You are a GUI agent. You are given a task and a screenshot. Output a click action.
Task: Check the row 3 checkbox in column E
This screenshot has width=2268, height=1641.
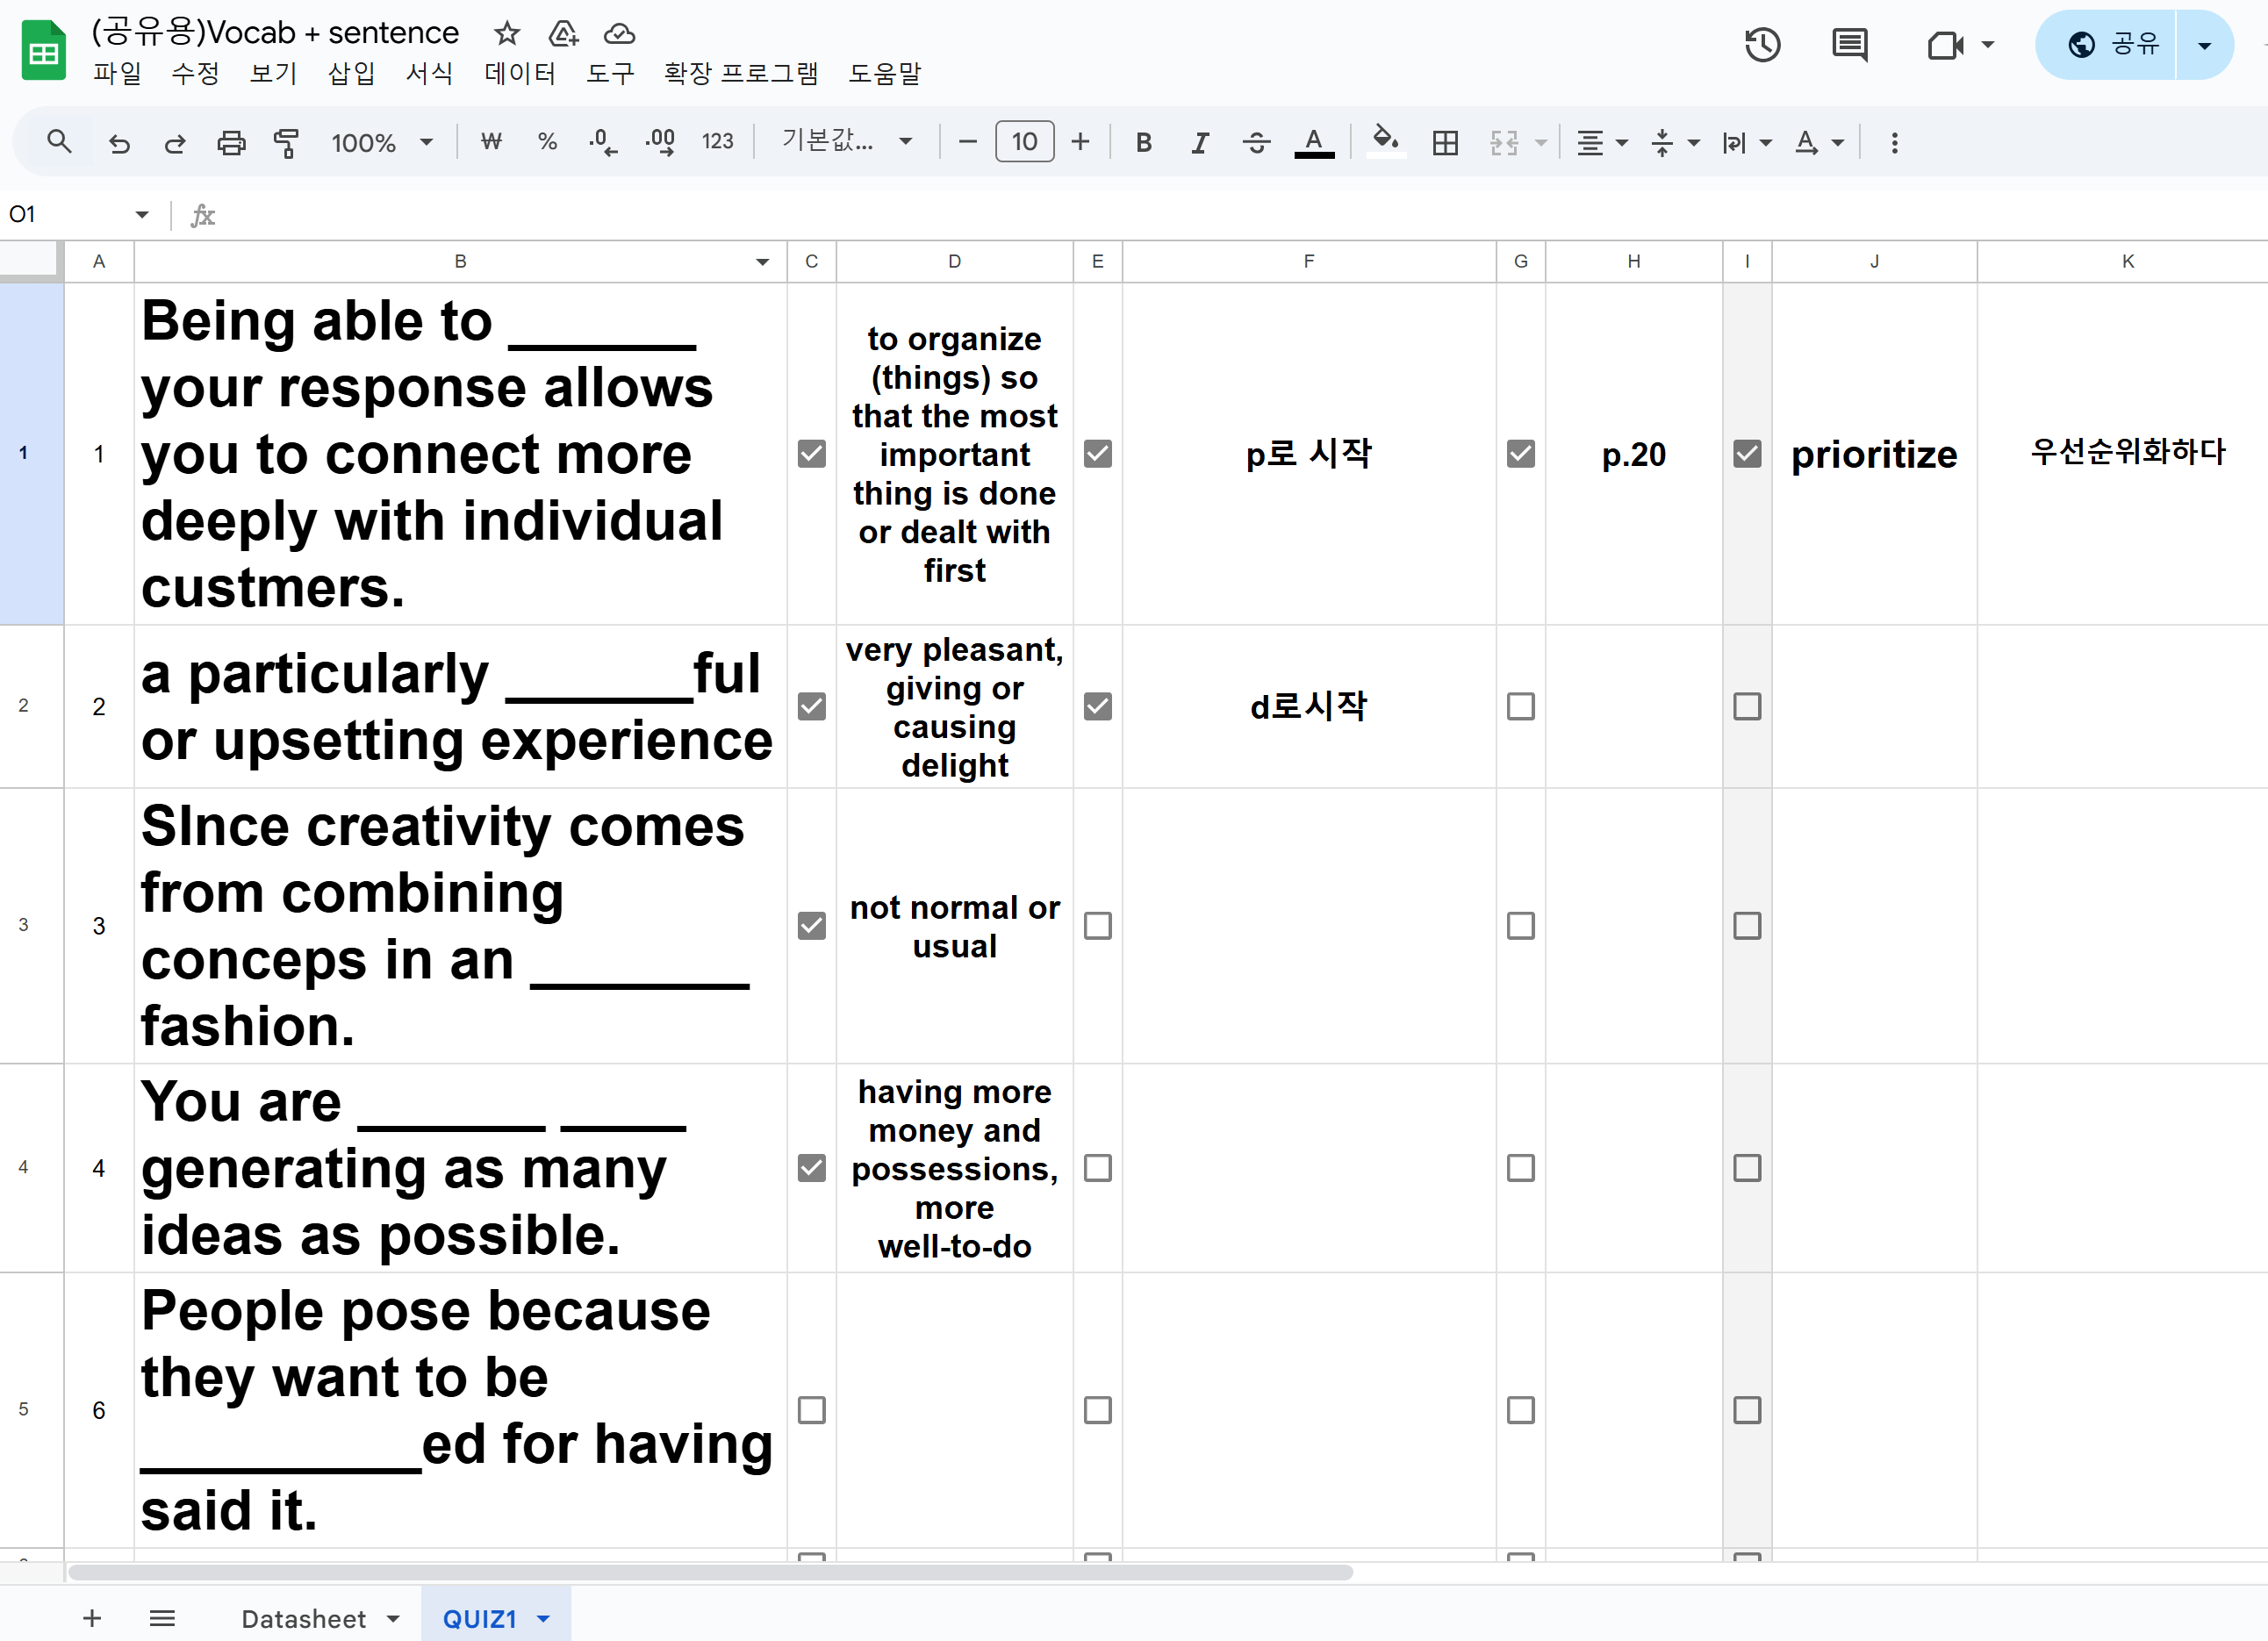click(1097, 926)
